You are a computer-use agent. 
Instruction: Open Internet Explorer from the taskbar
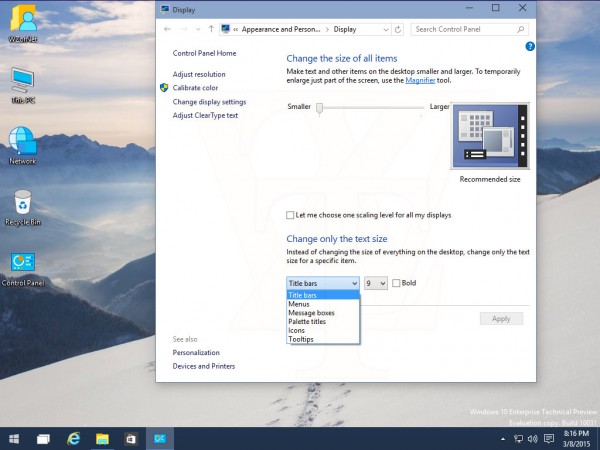pos(73,438)
